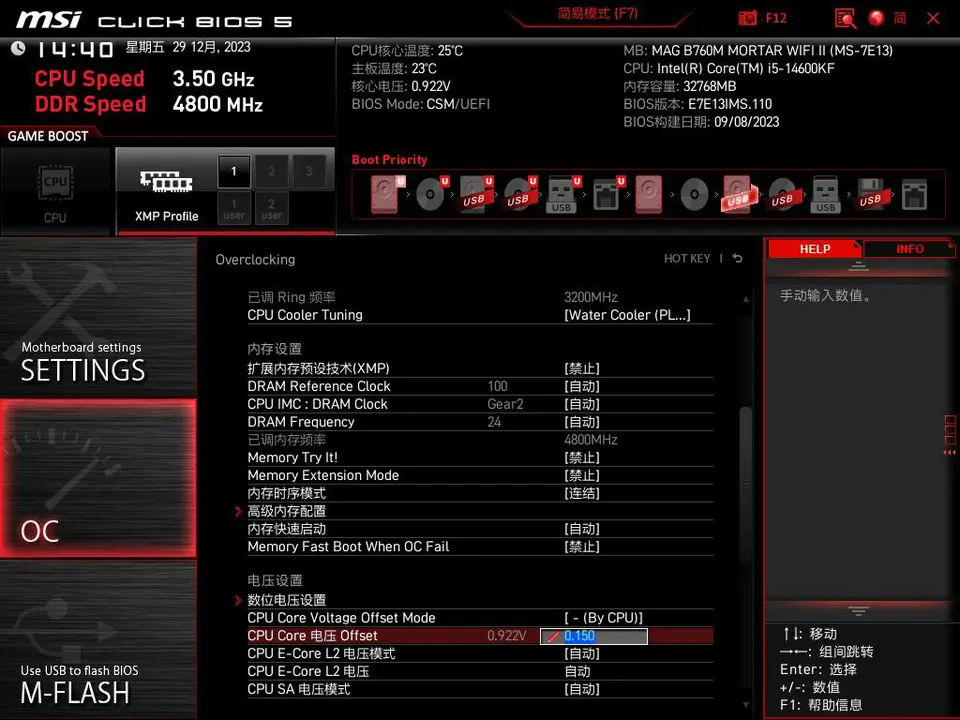Click the bottom handle of the help panel

pos(858,611)
